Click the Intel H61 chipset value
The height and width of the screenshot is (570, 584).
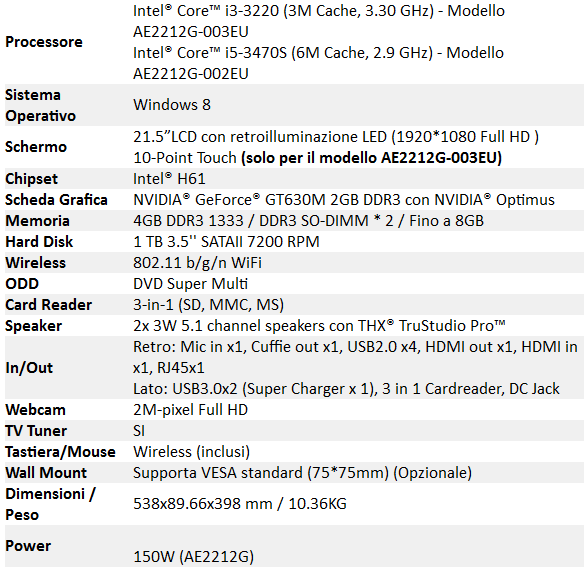[169, 179]
